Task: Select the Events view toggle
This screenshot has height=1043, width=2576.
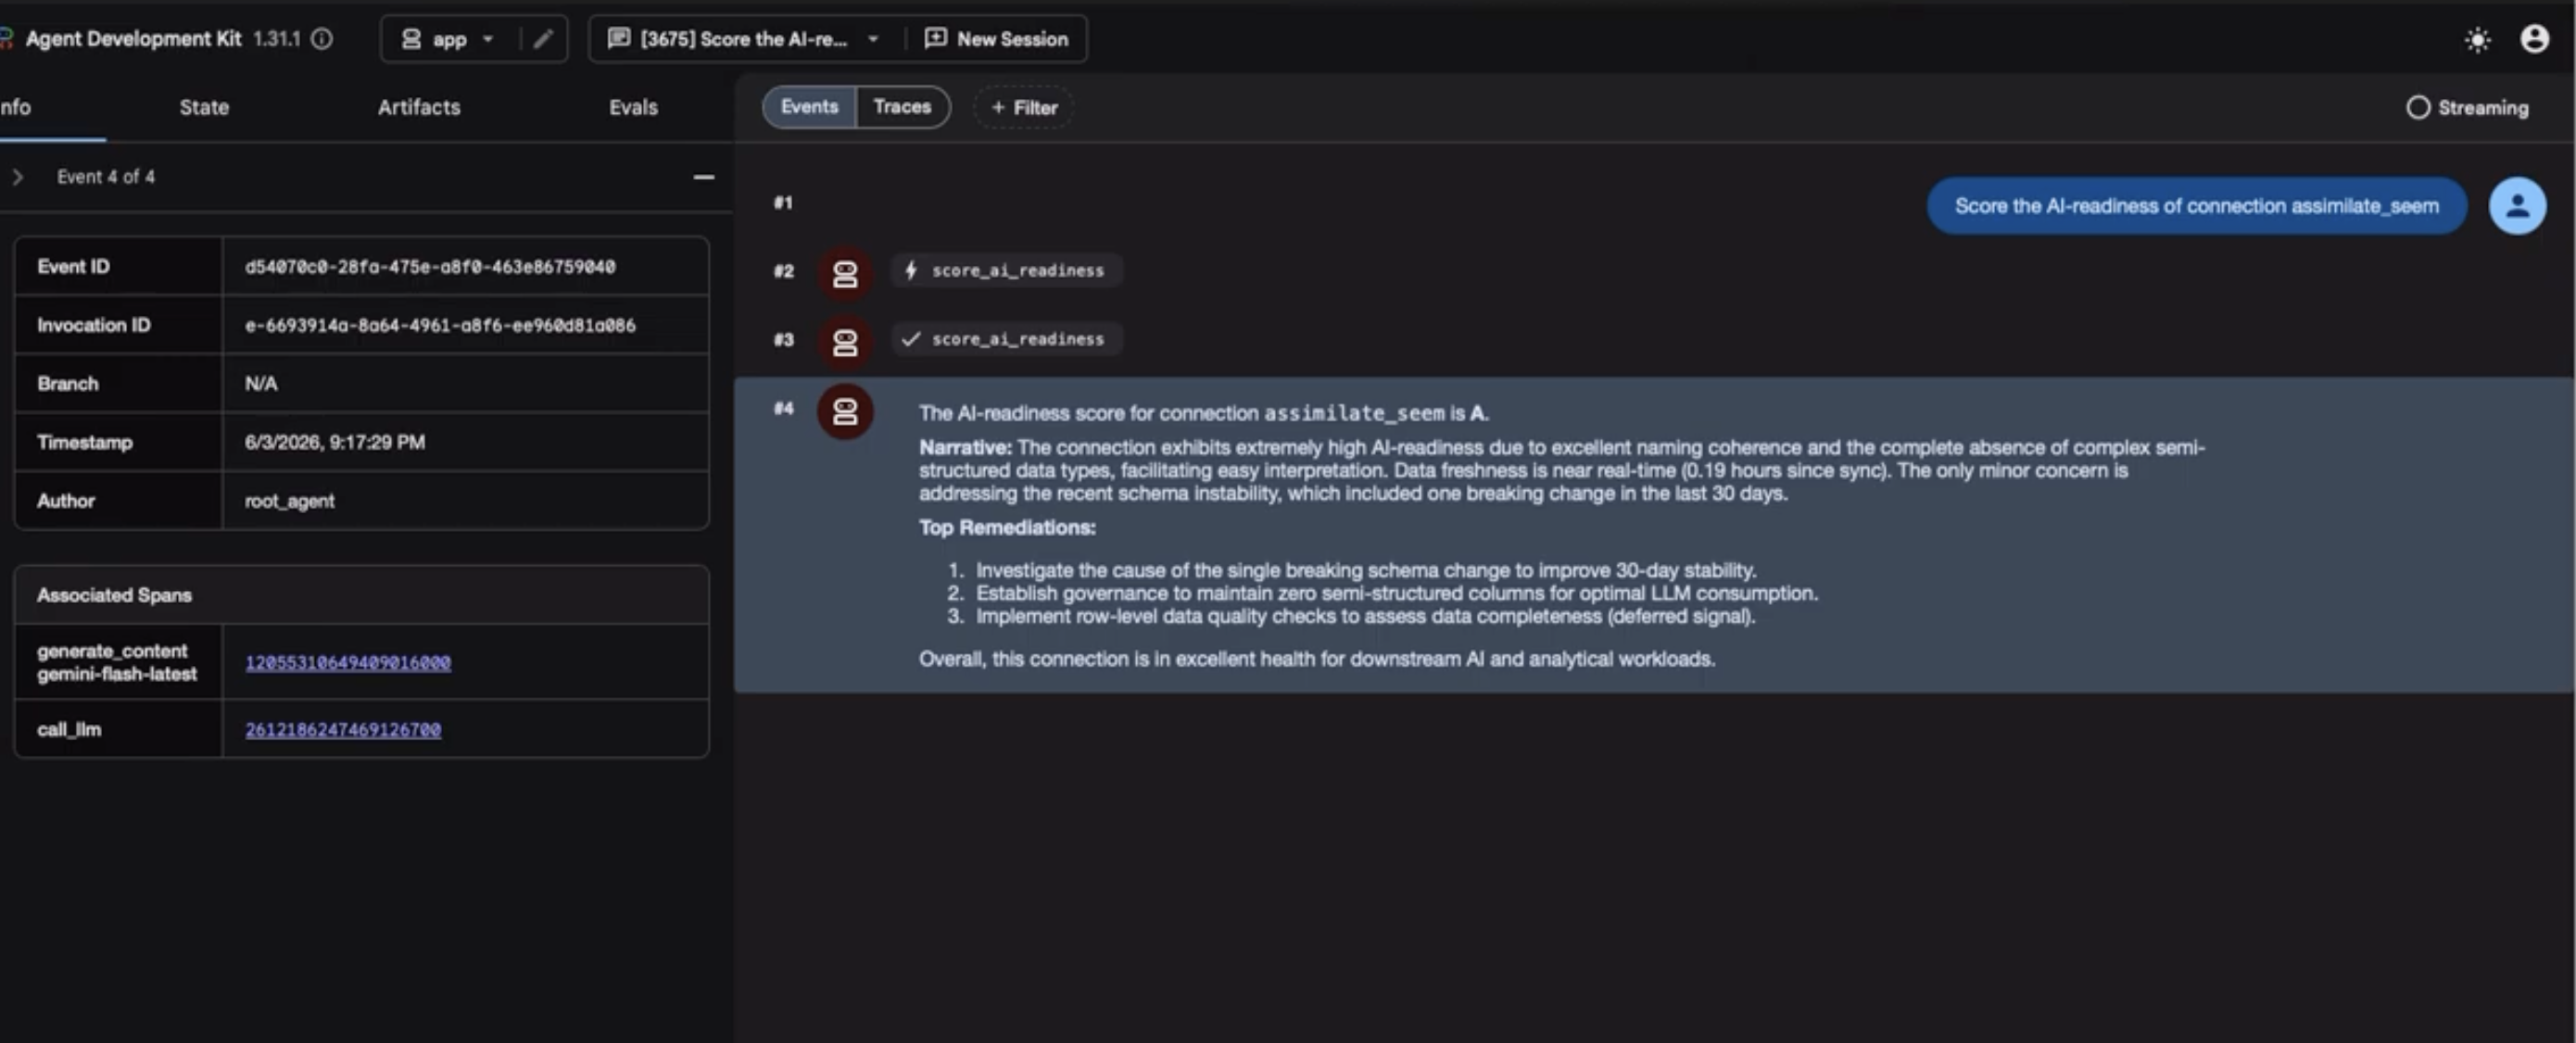Action: [809, 107]
